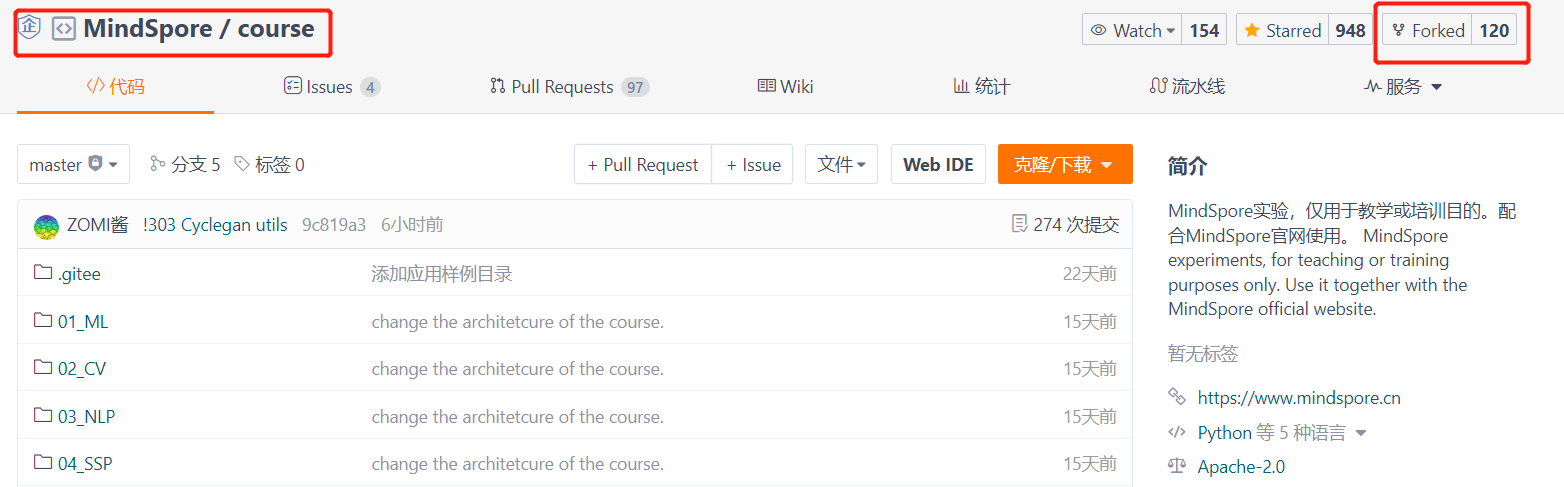
Task: Open the 02_CV folder
Action: click(x=82, y=369)
